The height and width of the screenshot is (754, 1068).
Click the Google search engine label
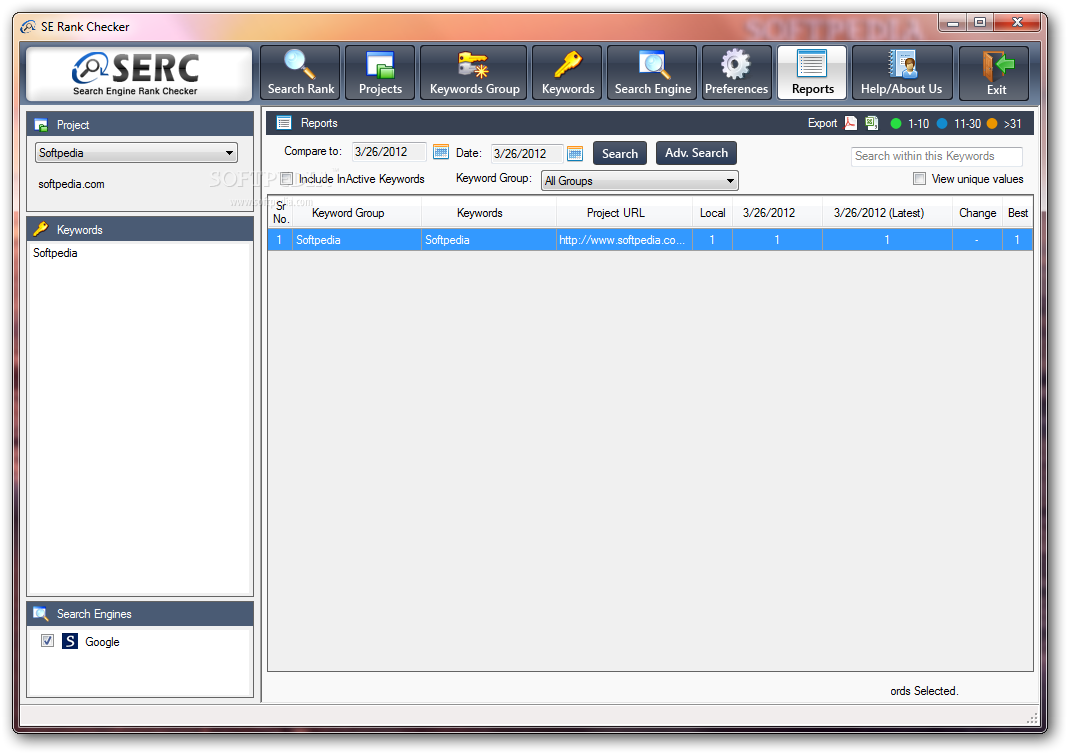pyautogui.click(x=102, y=642)
